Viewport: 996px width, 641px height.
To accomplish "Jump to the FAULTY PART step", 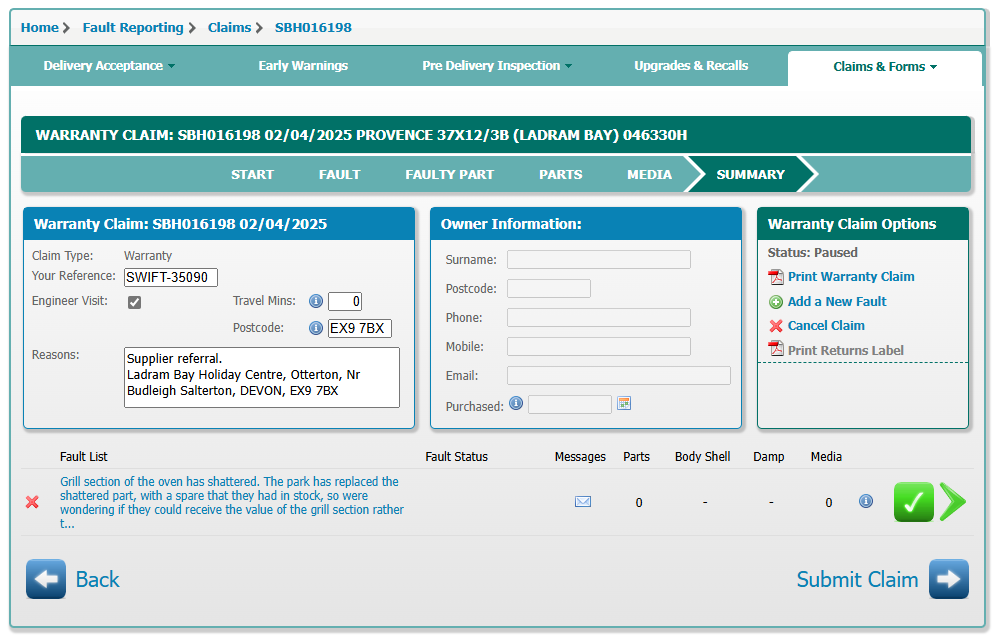I will click(x=449, y=174).
